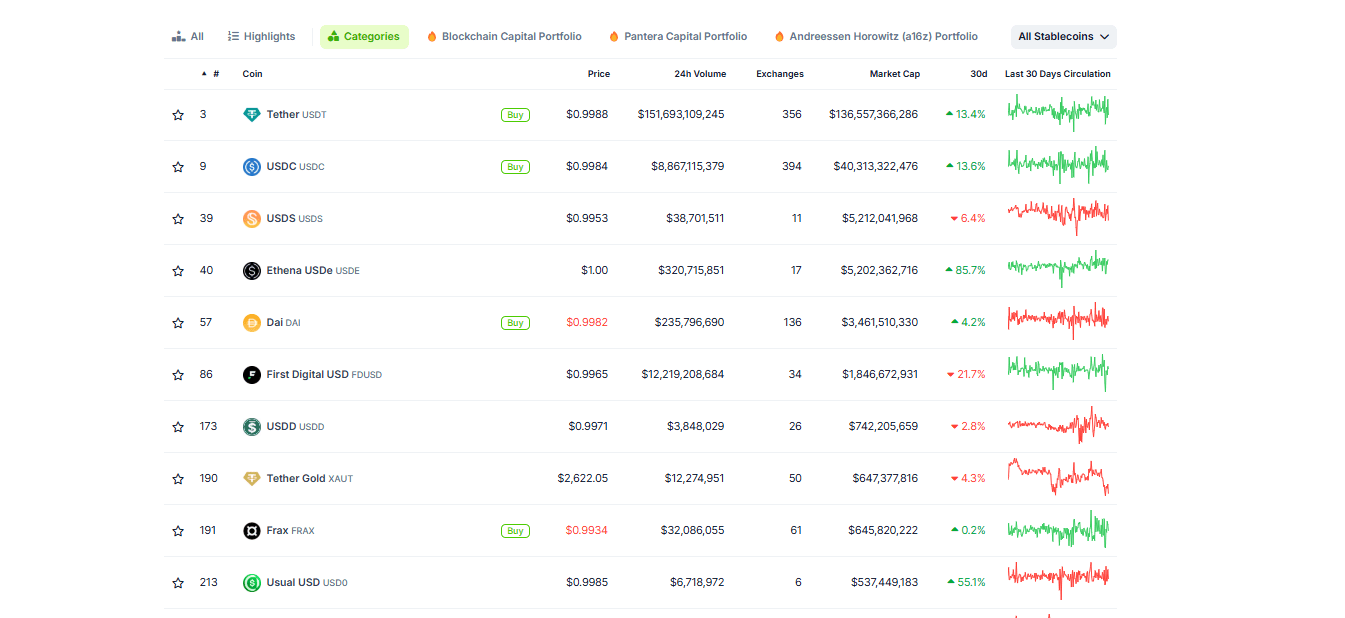Screen dimensions: 1345x618
Task: Favorite Tether with its star icon
Action: [178, 115]
